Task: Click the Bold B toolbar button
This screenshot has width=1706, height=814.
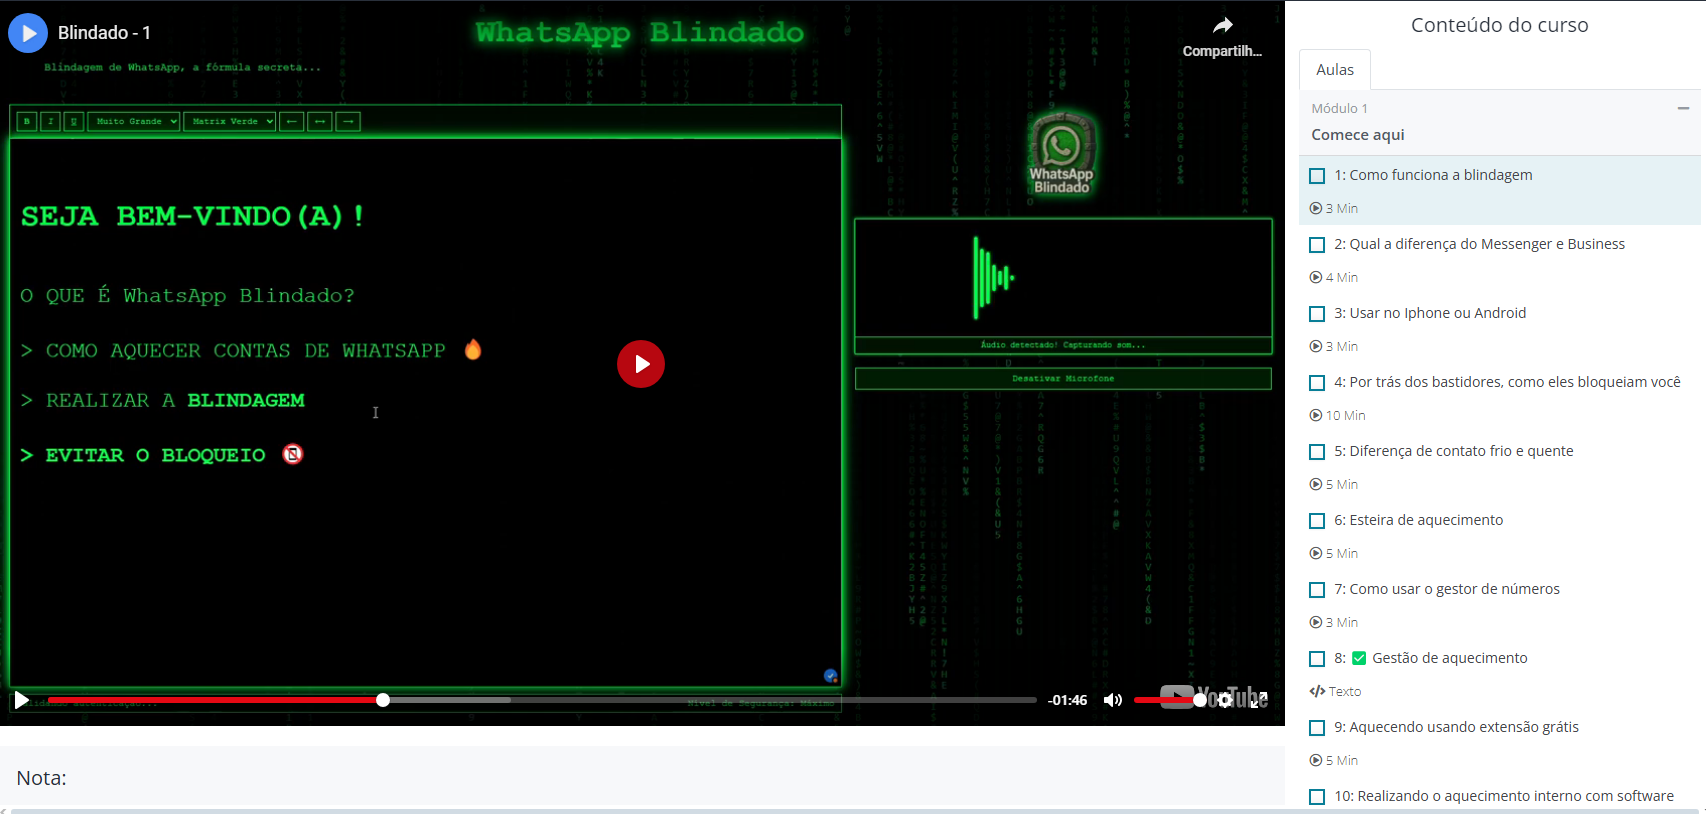Action: click(x=27, y=121)
